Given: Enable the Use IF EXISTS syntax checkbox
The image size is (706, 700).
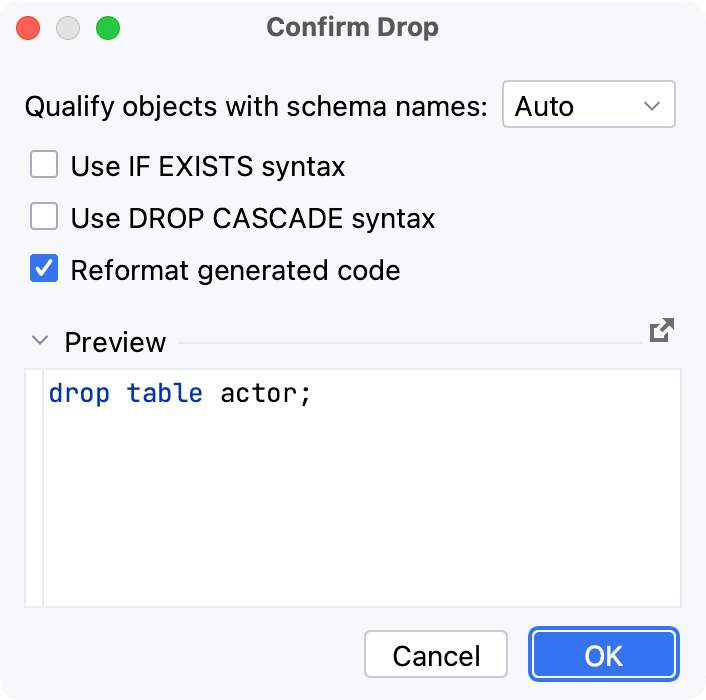Looking at the screenshot, I should pos(44,165).
